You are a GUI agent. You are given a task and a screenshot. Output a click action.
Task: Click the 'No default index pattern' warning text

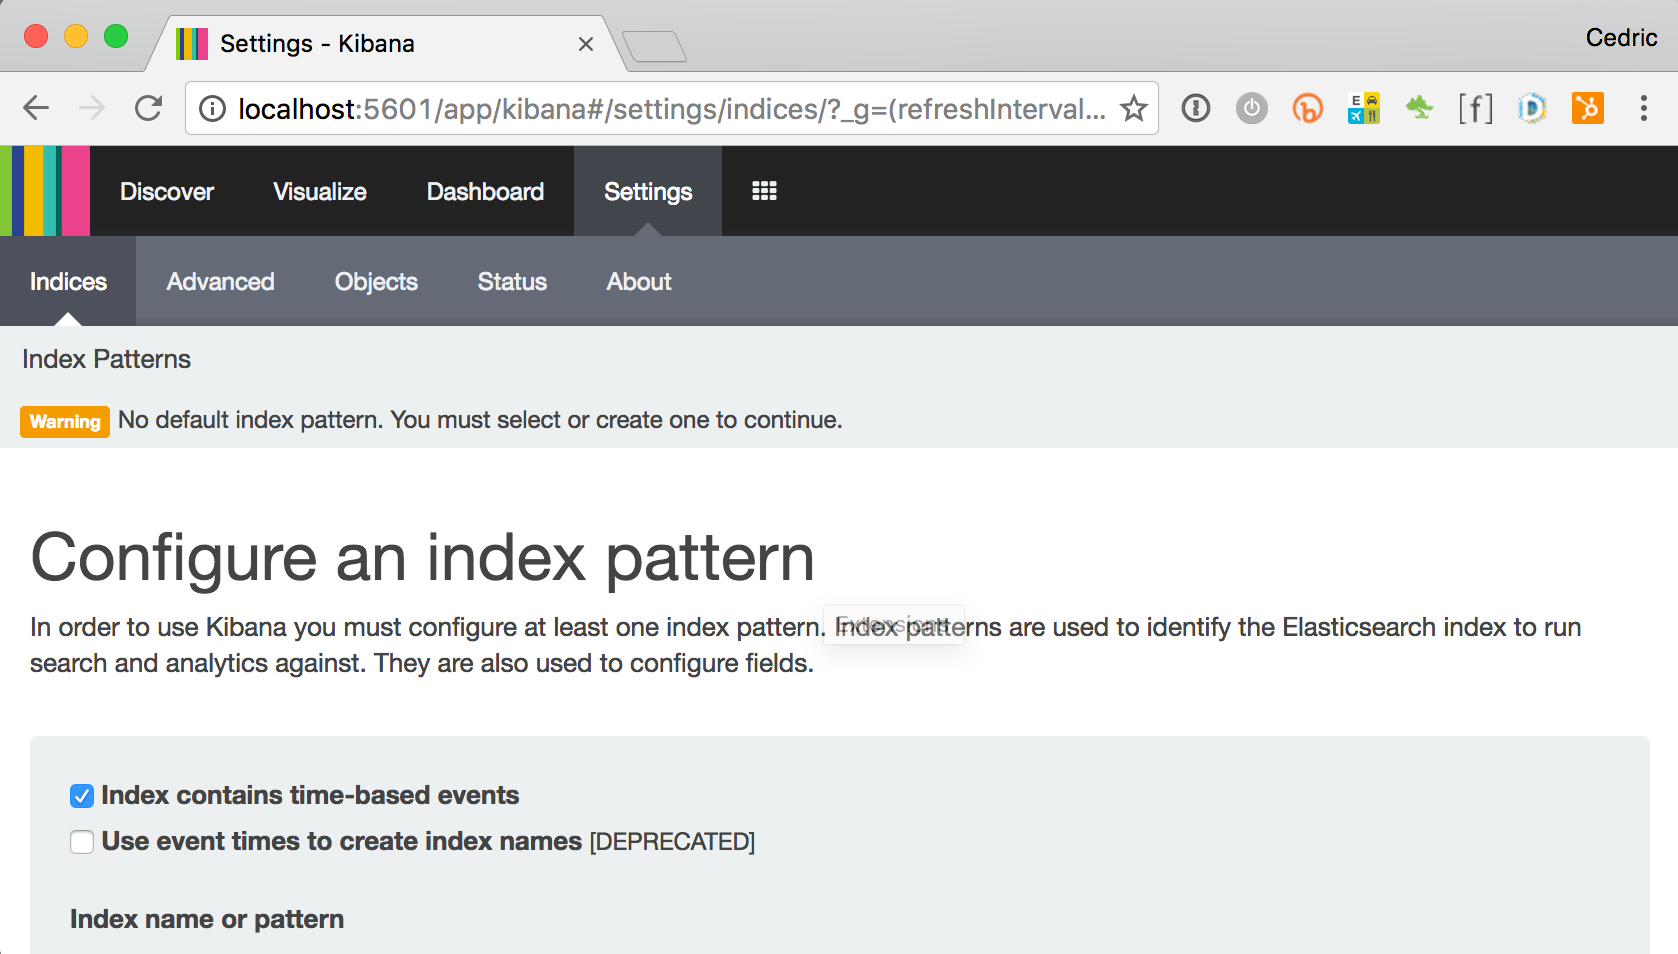coord(480,420)
